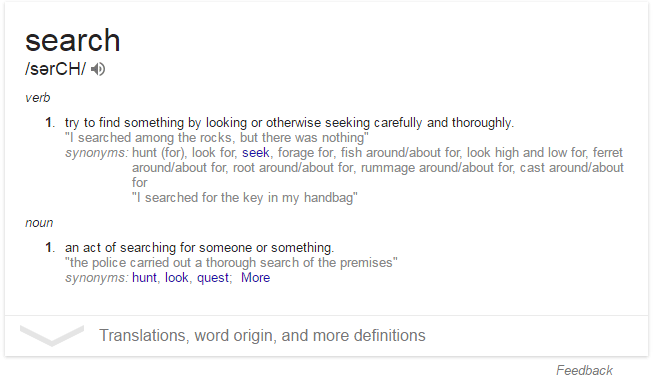The height and width of the screenshot is (375, 653).
Task: Click the verb 'synonyms:' label
Action: 97,153
